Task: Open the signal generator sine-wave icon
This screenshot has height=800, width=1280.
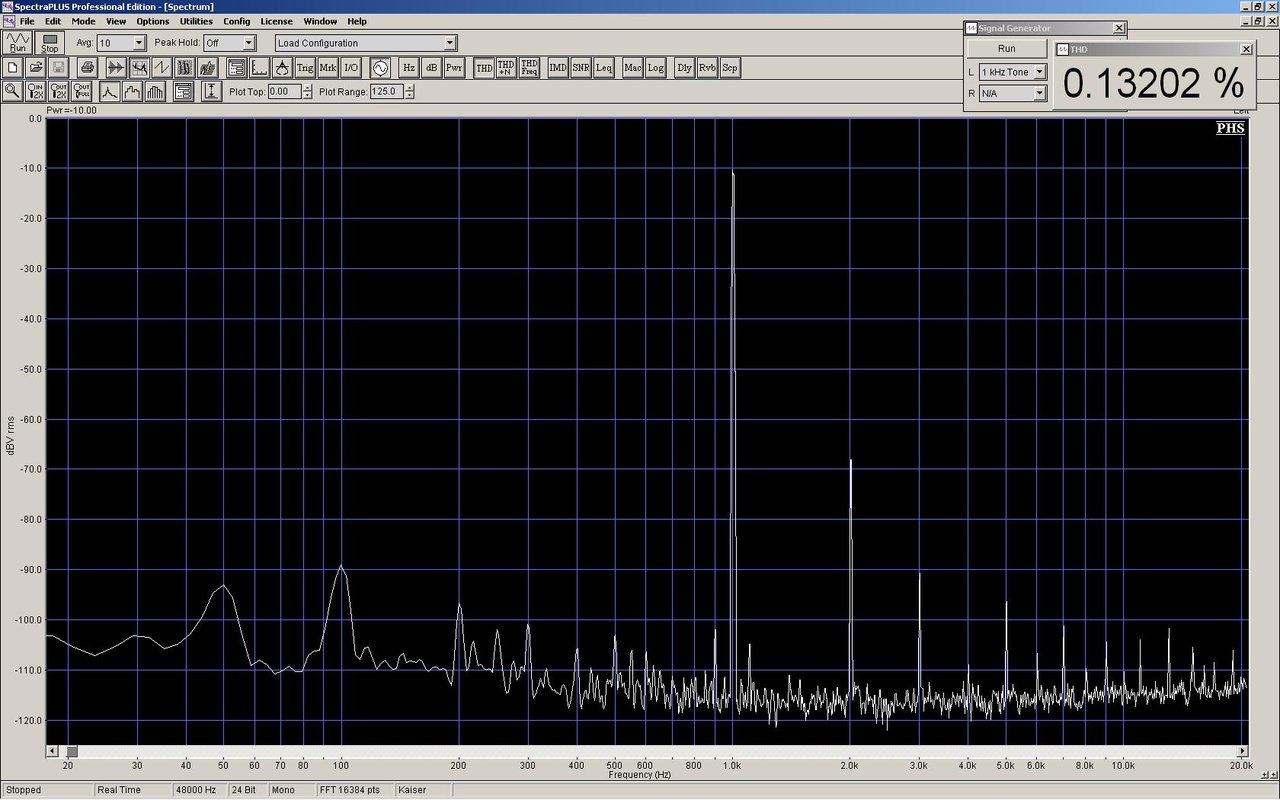Action: (380, 68)
